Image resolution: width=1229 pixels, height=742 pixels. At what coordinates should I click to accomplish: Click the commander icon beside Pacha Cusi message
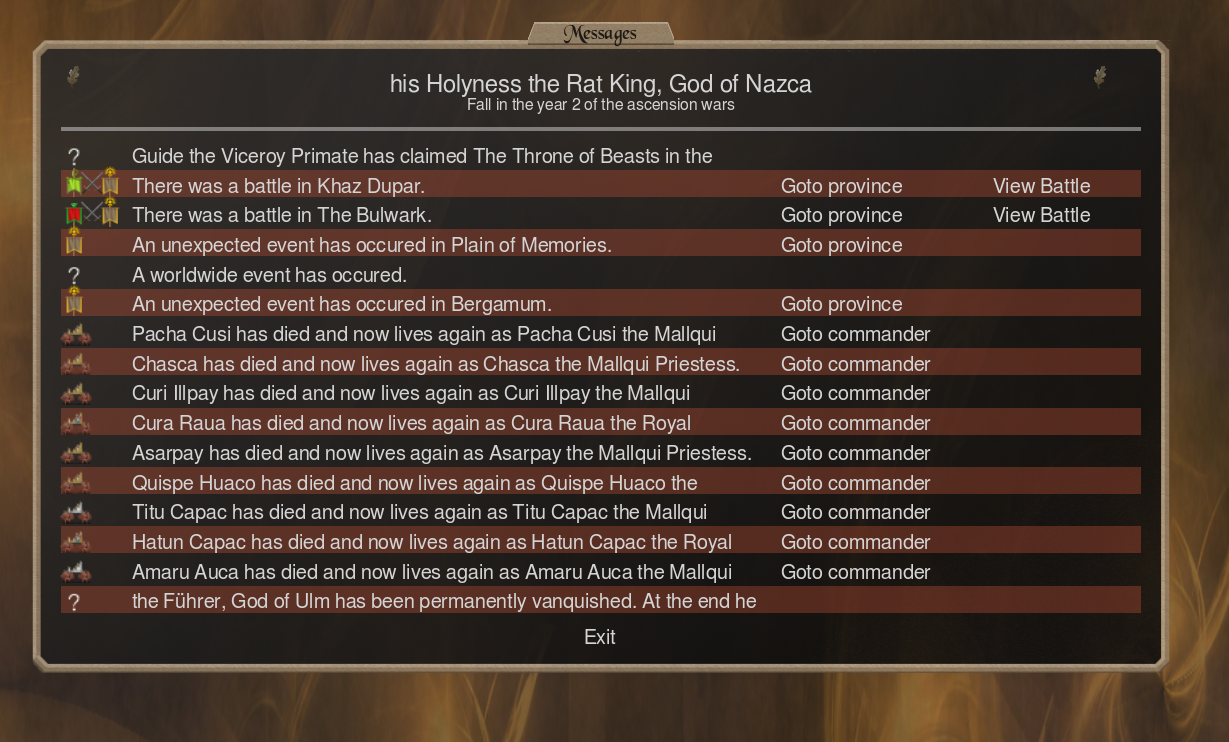(75, 334)
